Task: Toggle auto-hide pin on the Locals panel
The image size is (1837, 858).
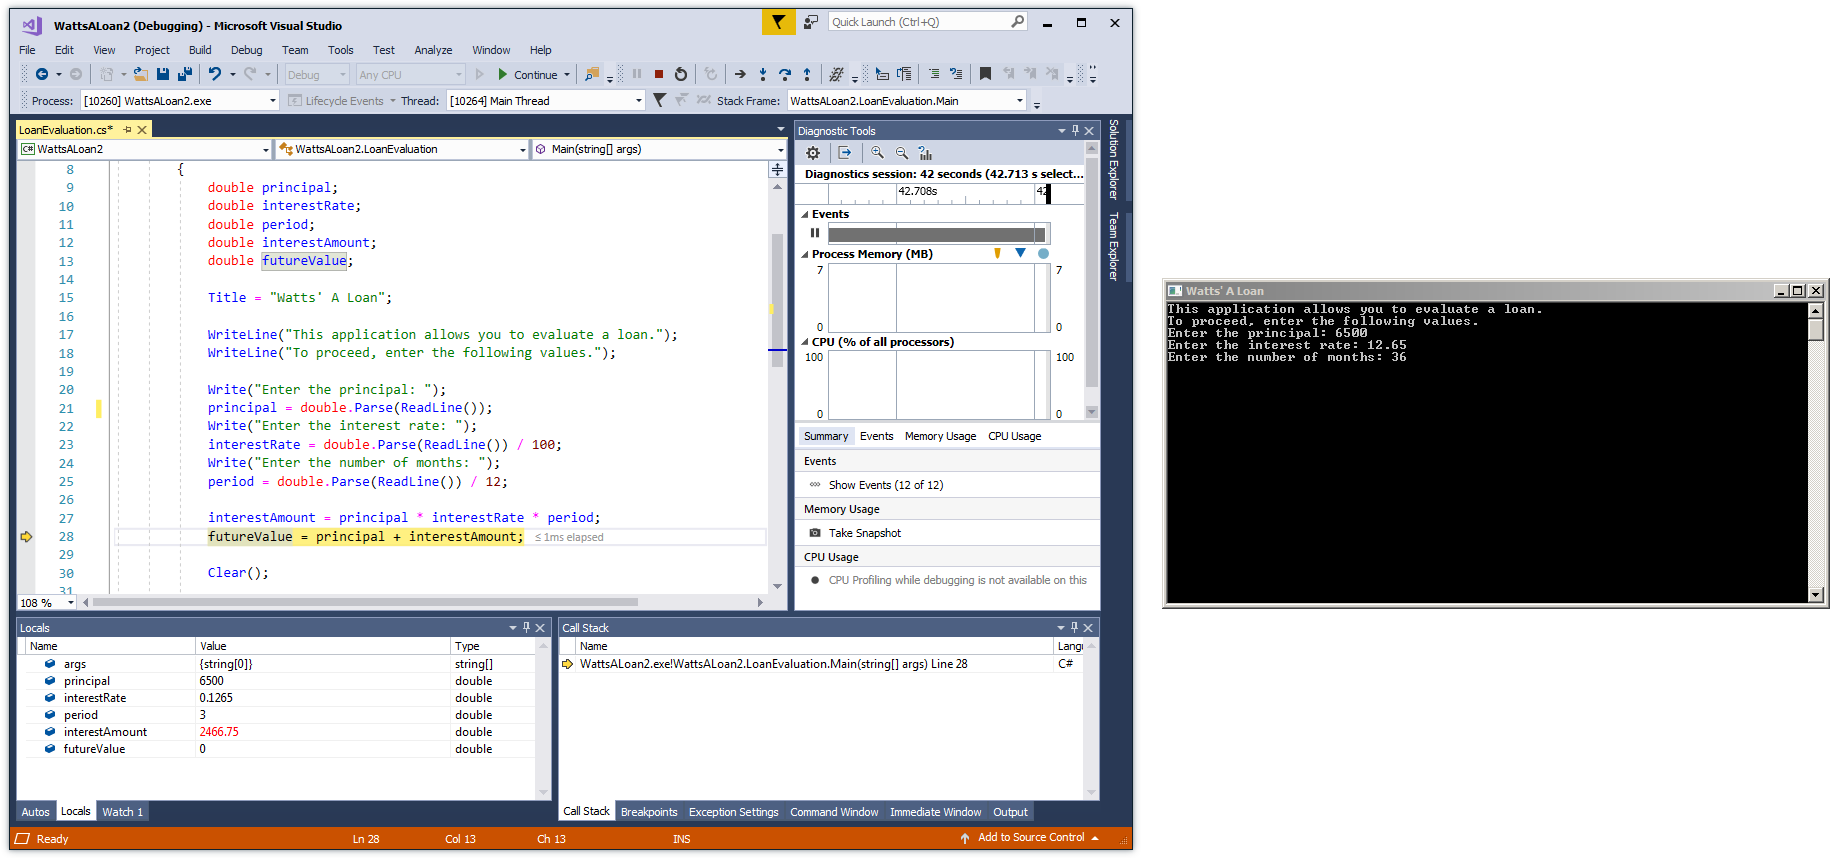Action: point(527,627)
